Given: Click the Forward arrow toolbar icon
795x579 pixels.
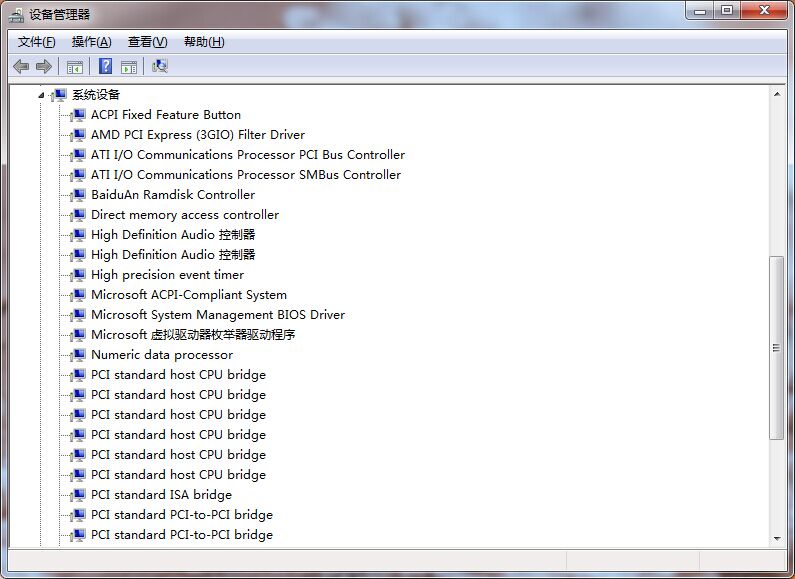Looking at the screenshot, I should (x=43, y=67).
